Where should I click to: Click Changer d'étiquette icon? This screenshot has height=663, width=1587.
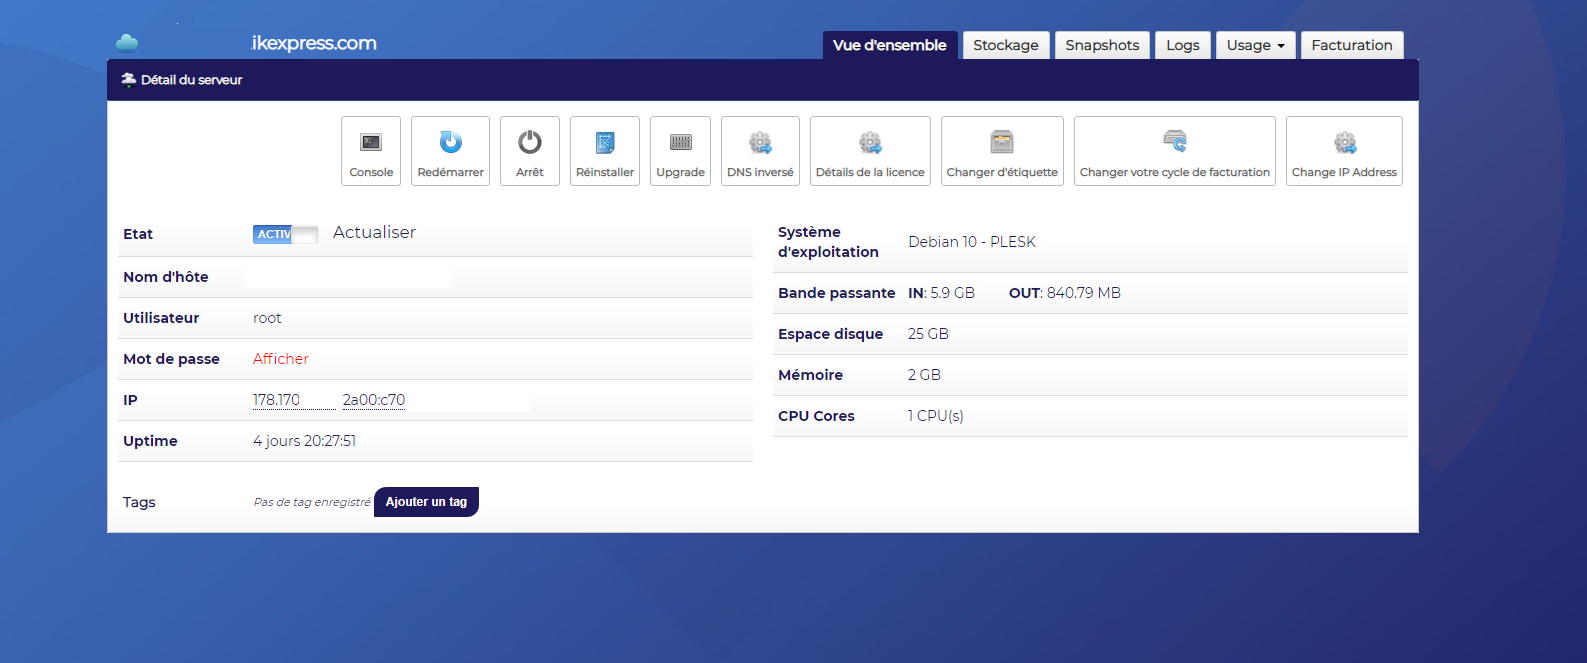(x=1002, y=151)
